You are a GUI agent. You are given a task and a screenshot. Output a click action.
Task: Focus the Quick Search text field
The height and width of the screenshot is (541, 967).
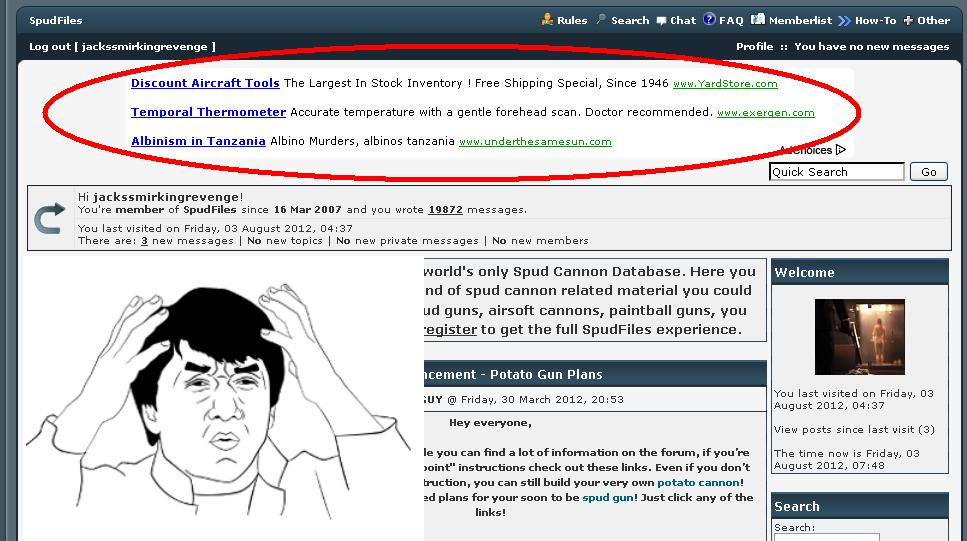pyautogui.click(x=836, y=172)
